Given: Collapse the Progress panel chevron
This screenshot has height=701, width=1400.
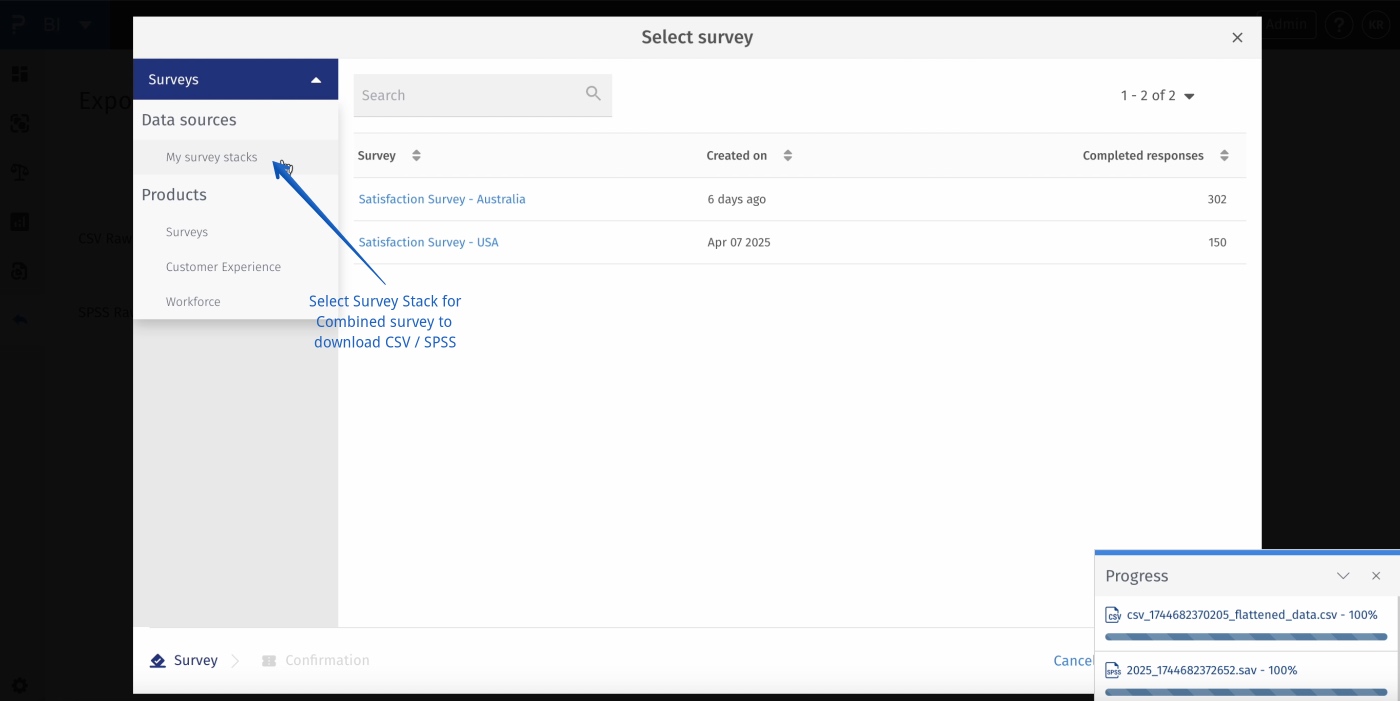Looking at the screenshot, I should tap(1343, 575).
